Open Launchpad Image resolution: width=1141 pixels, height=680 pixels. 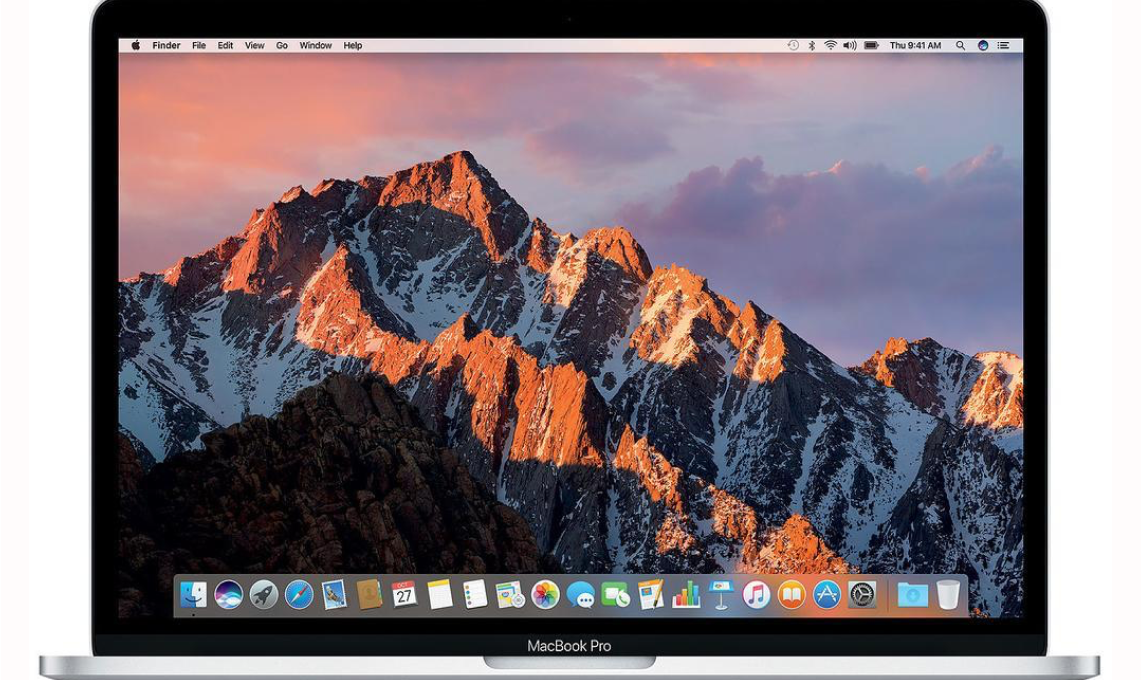click(x=261, y=595)
